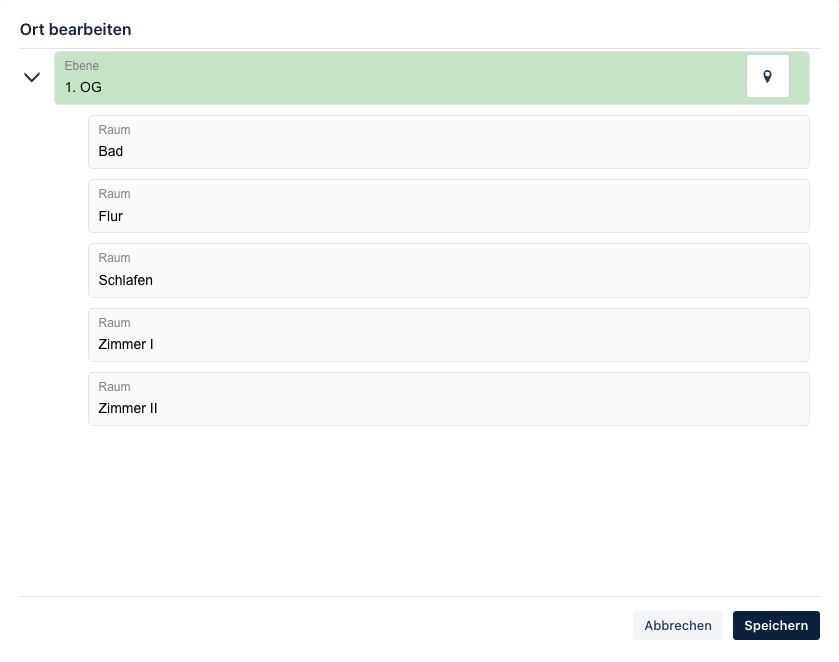Click the 'Ebene' label in the green row
The height and width of the screenshot is (662, 839).
(81, 66)
